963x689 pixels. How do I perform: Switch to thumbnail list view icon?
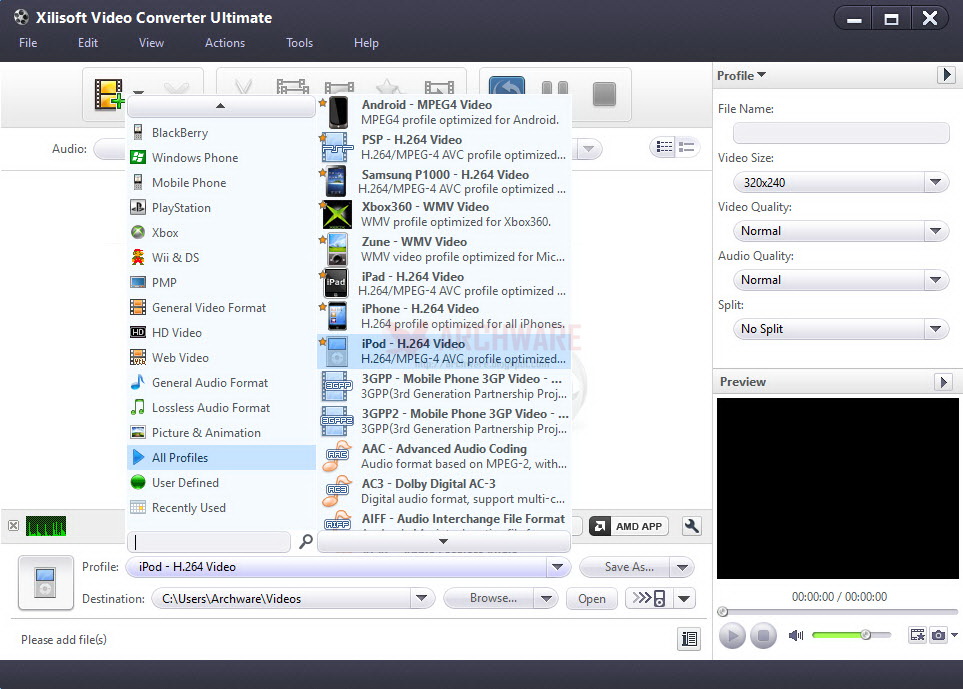pos(664,147)
